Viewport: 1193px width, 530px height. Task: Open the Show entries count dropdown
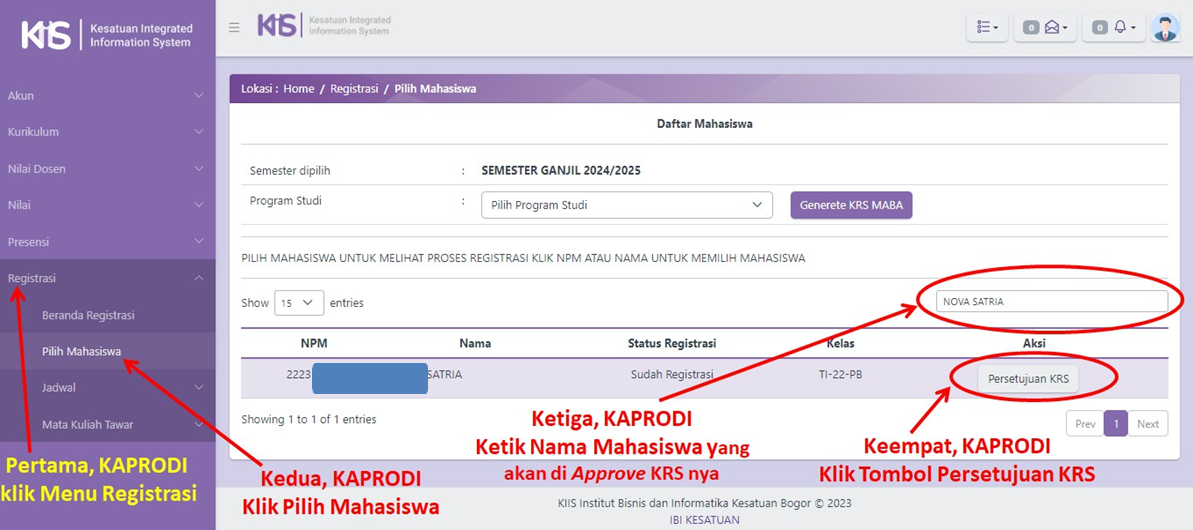pyautogui.click(x=298, y=303)
